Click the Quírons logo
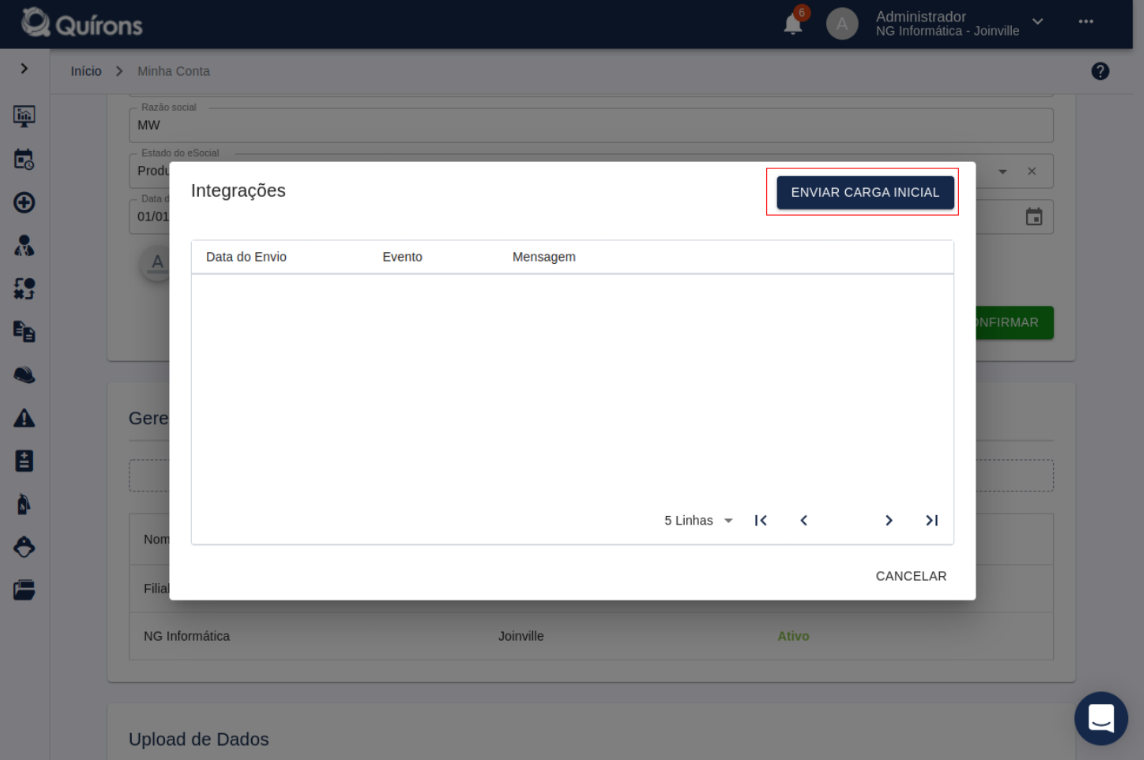1144x760 pixels. 82,24
